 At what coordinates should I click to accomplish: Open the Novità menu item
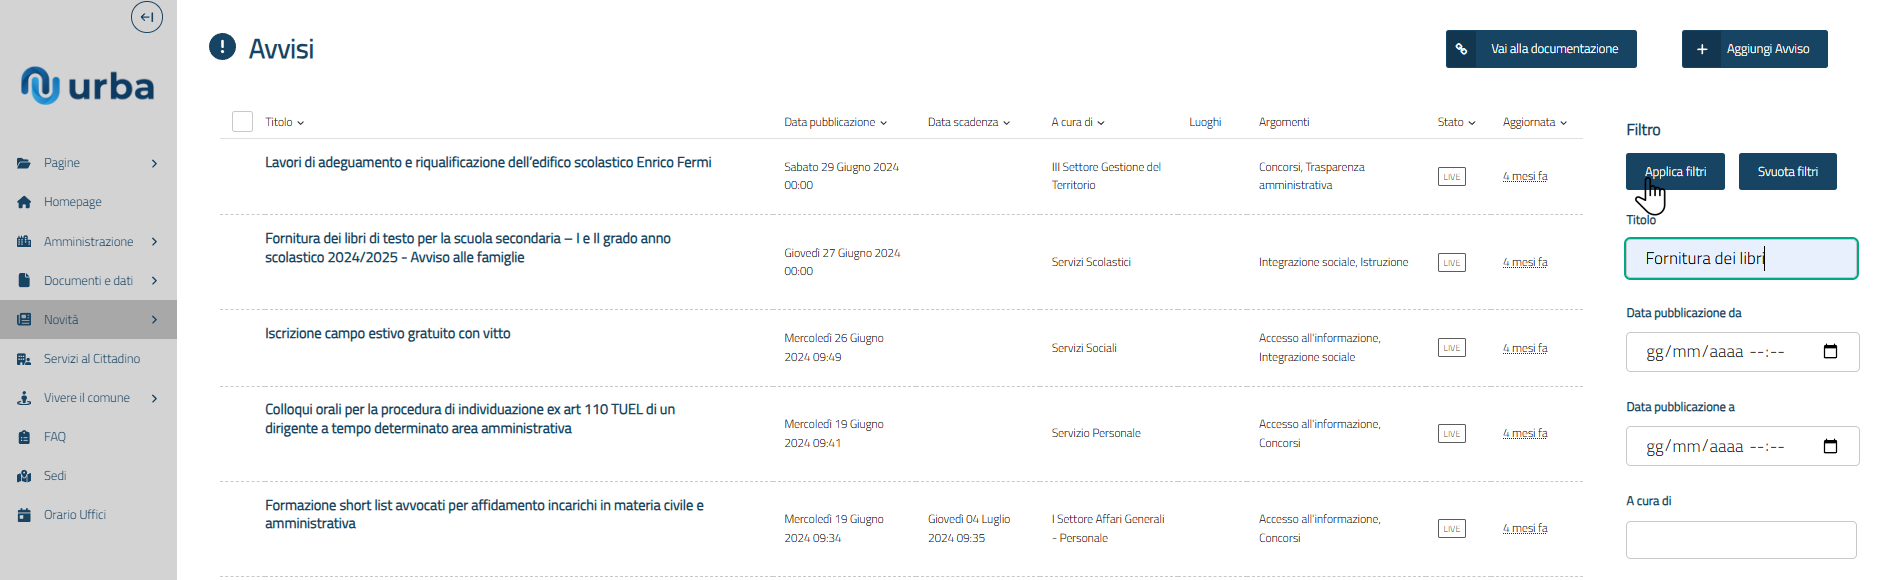coord(61,320)
